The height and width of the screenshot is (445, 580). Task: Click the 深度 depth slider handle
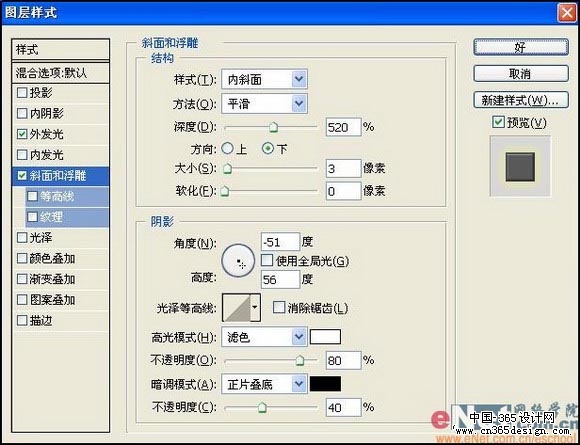click(x=273, y=128)
